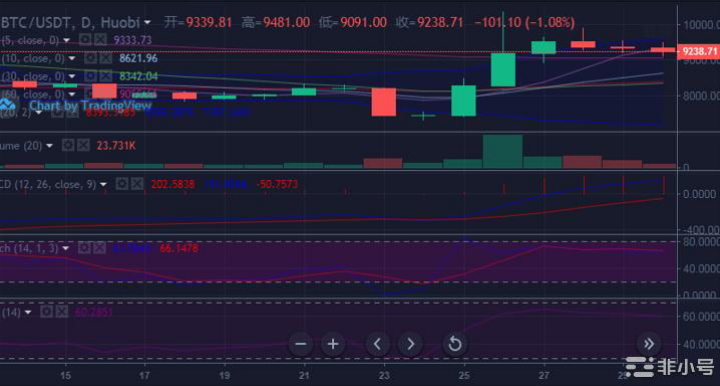Remove the (10, close, 0) moving average indicator
Viewport: 720px width, 386px height.
[106, 58]
